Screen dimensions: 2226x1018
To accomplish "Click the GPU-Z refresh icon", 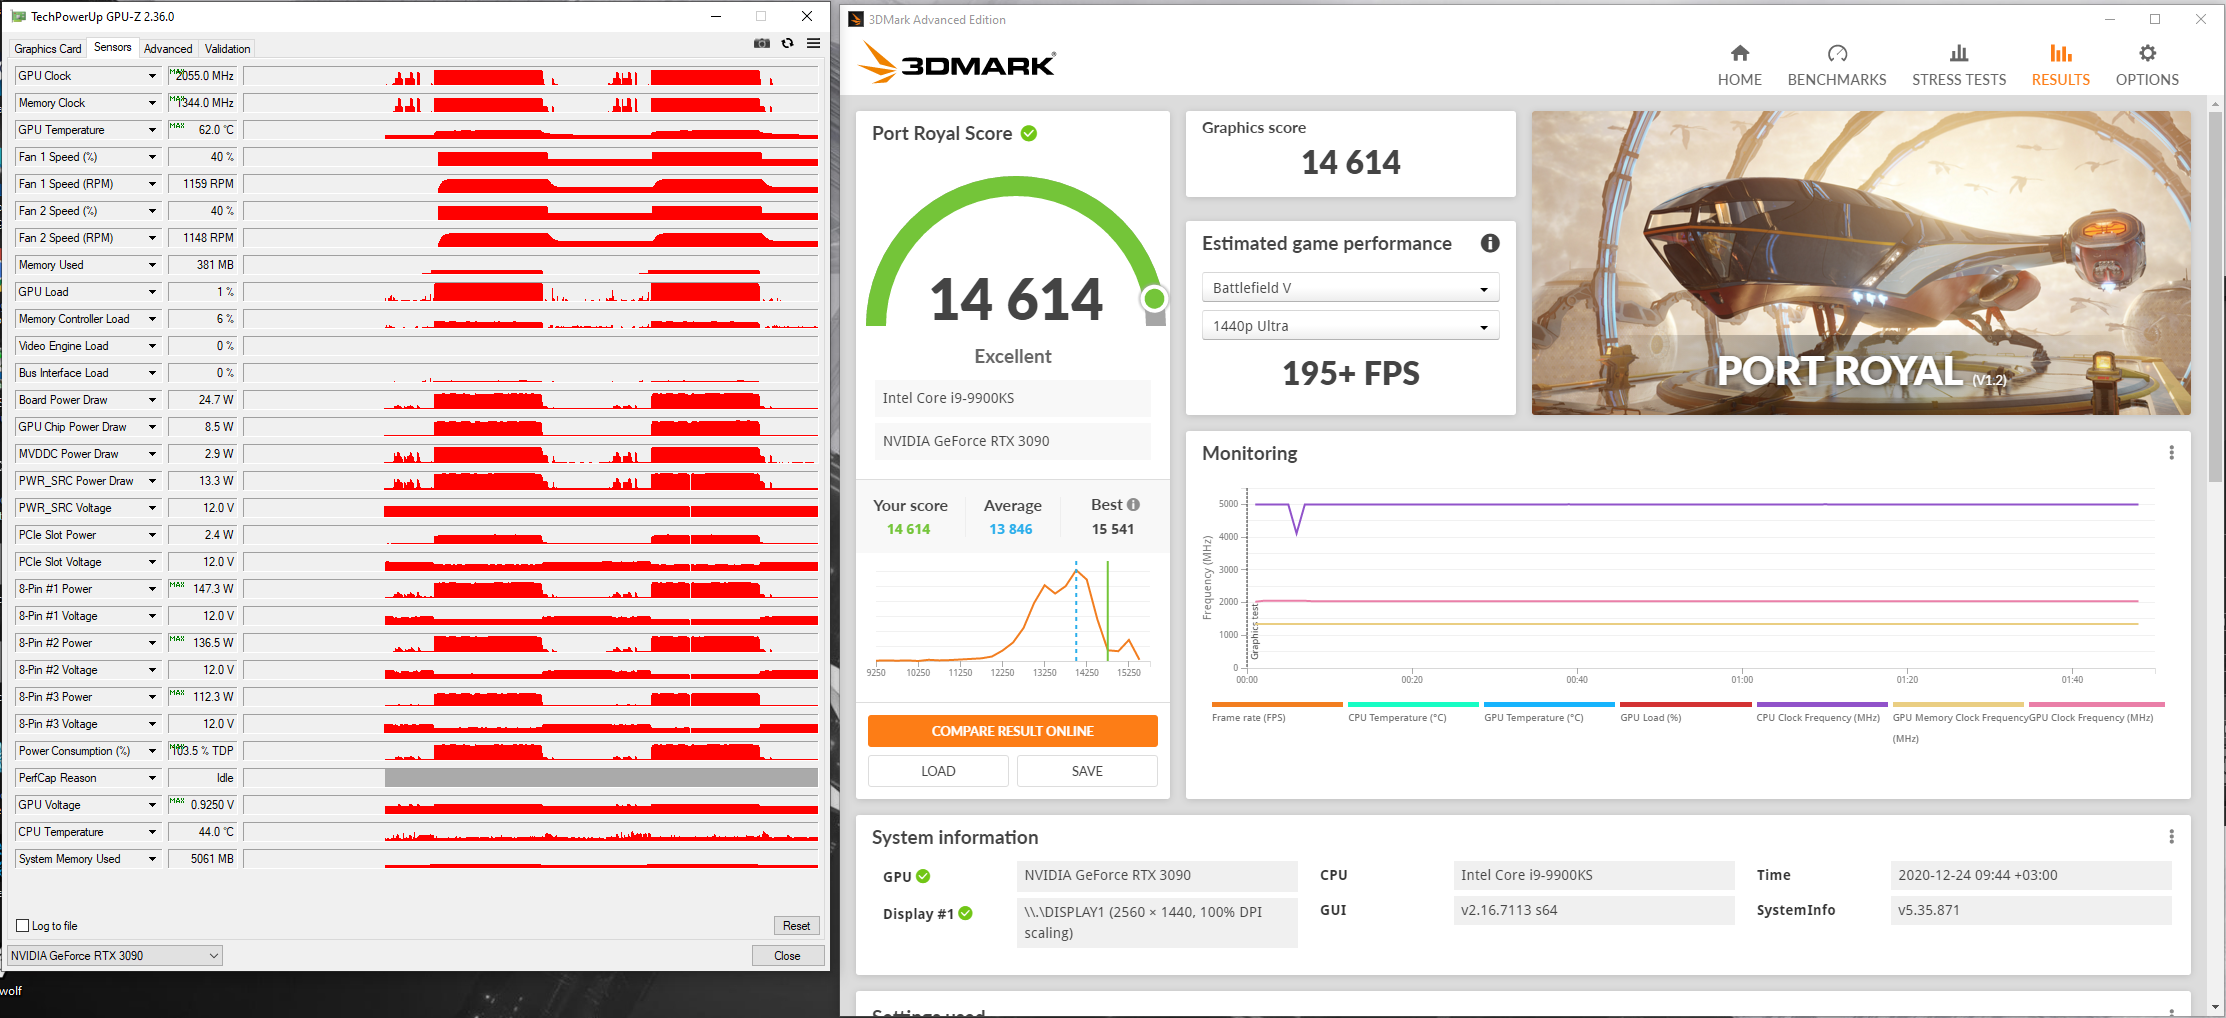I will click(x=788, y=43).
